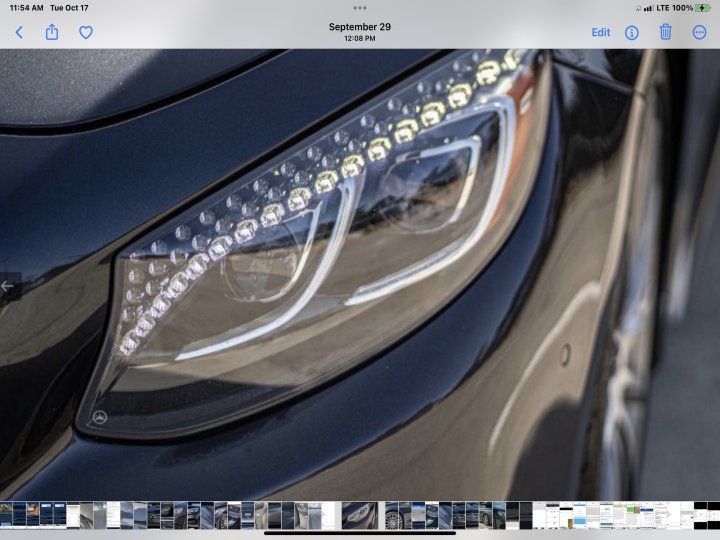Open the More options ellipsis menu
This screenshot has height=540, width=720.
(699, 33)
